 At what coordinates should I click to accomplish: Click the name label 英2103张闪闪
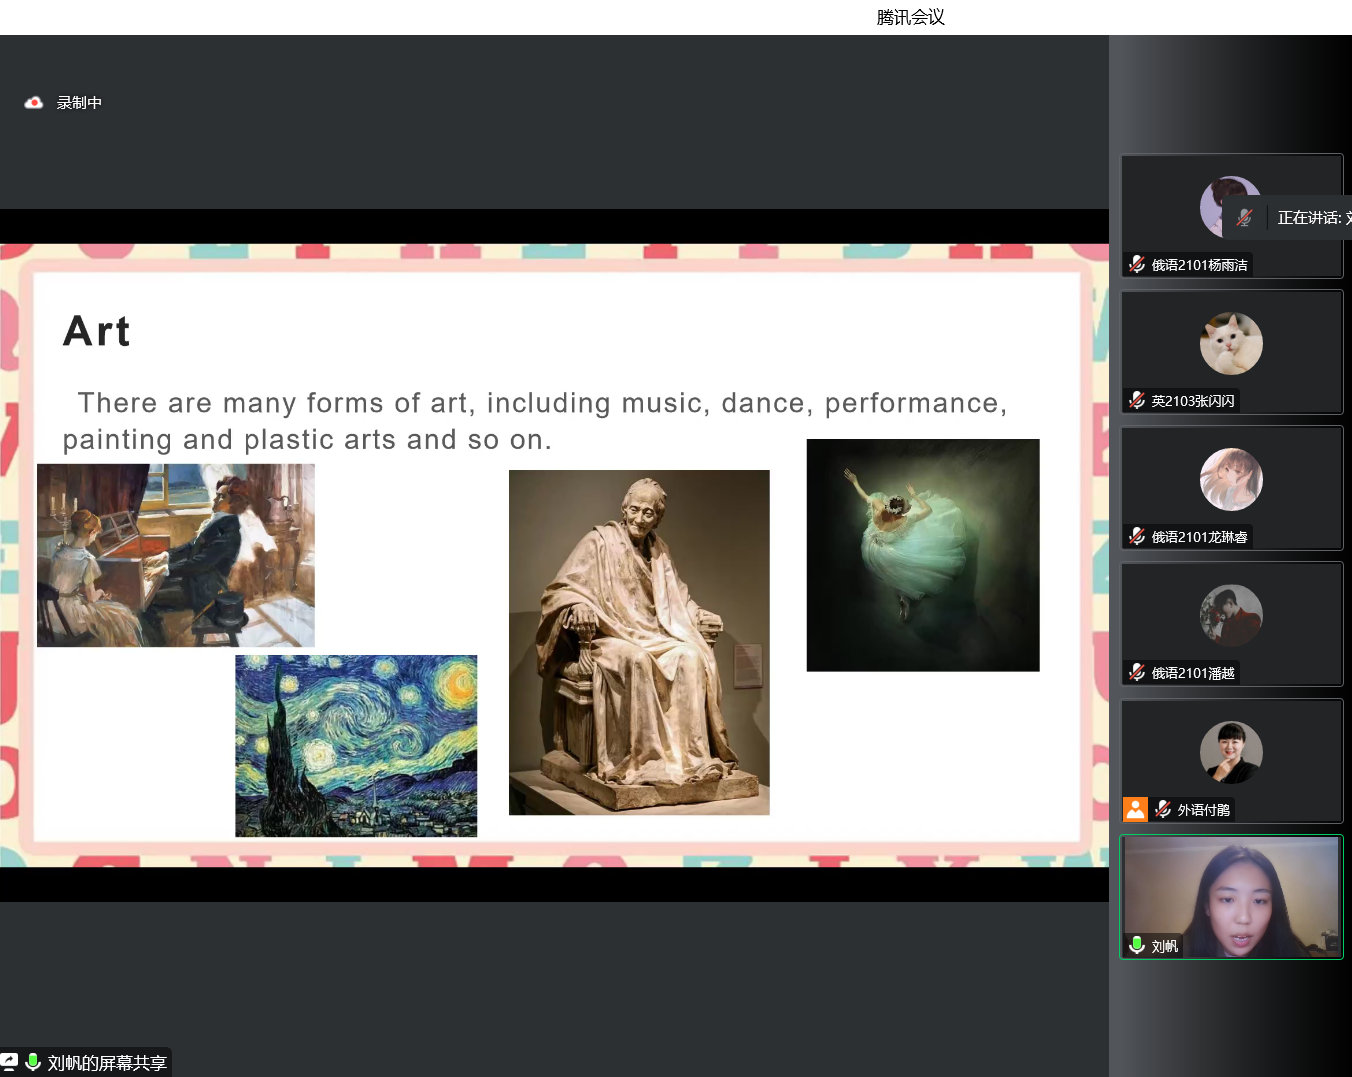(x=1193, y=401)
